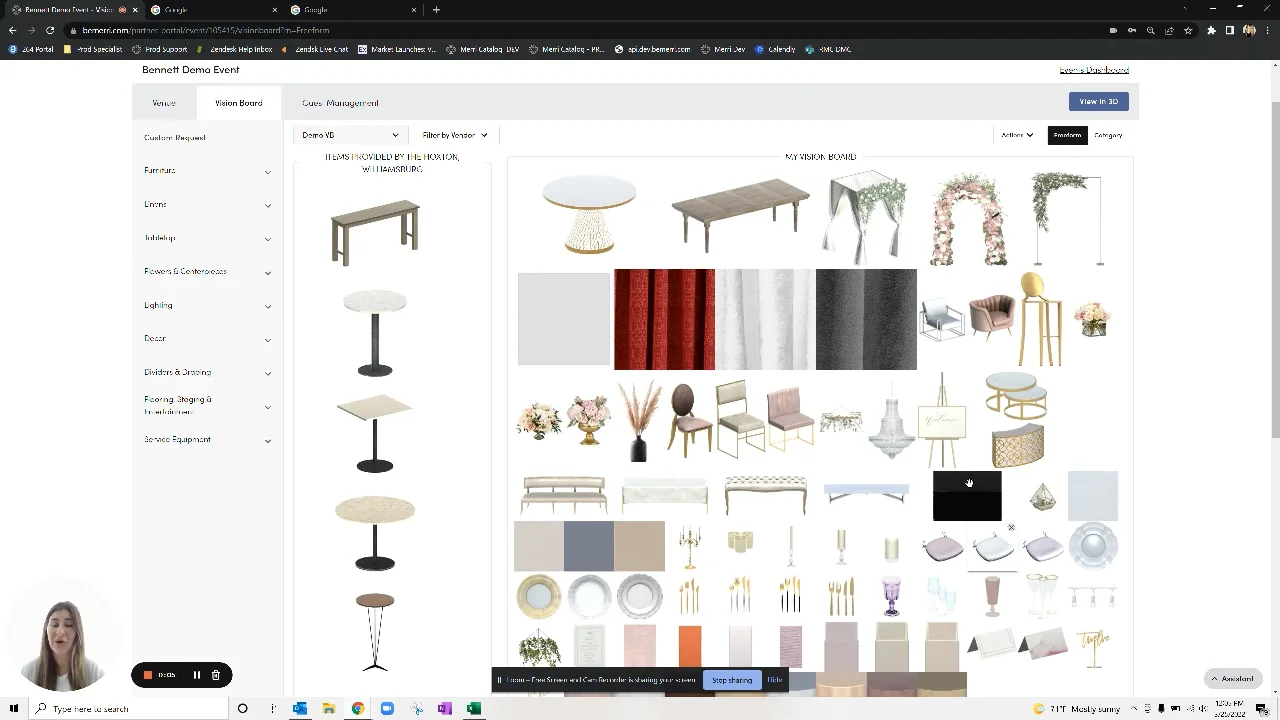
Task: Click Stop sharing button
Action: (732, 680)
